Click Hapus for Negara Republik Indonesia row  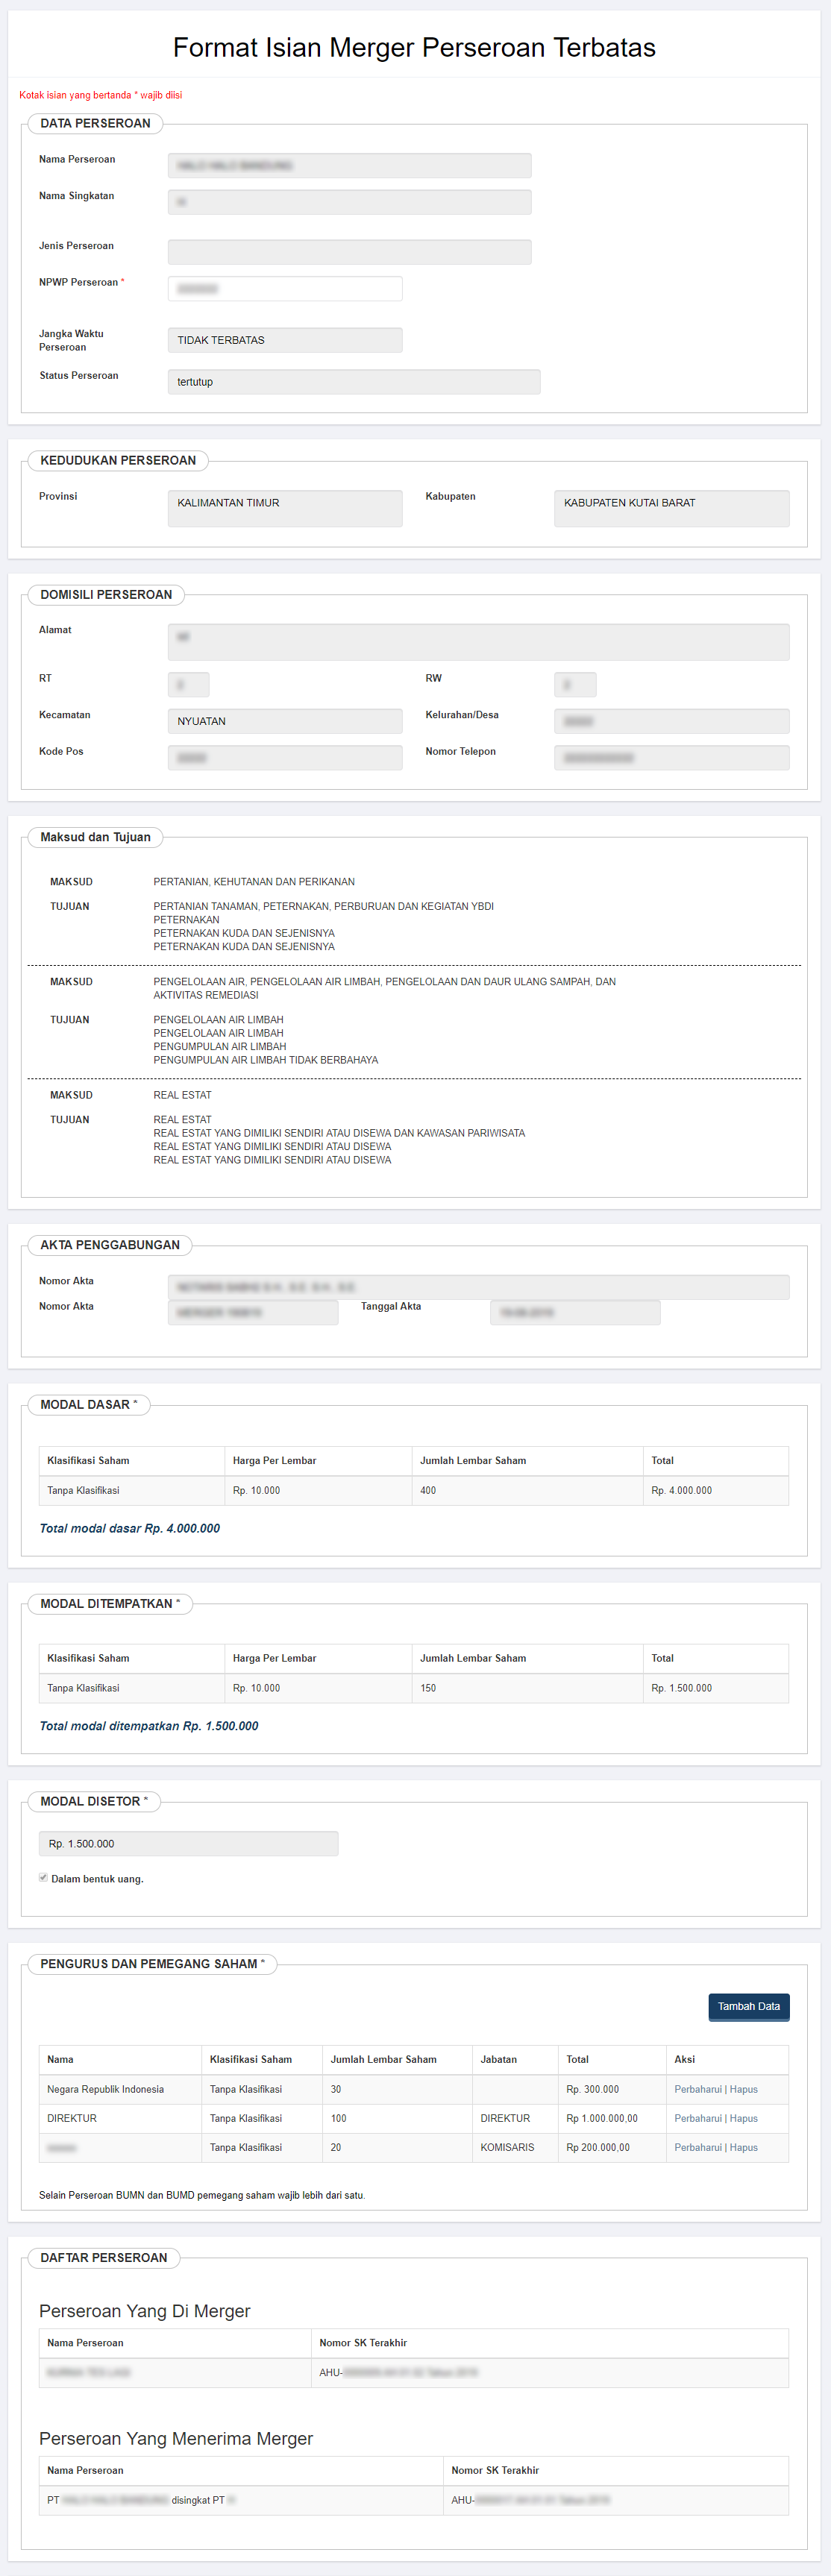coord(743,2089)
